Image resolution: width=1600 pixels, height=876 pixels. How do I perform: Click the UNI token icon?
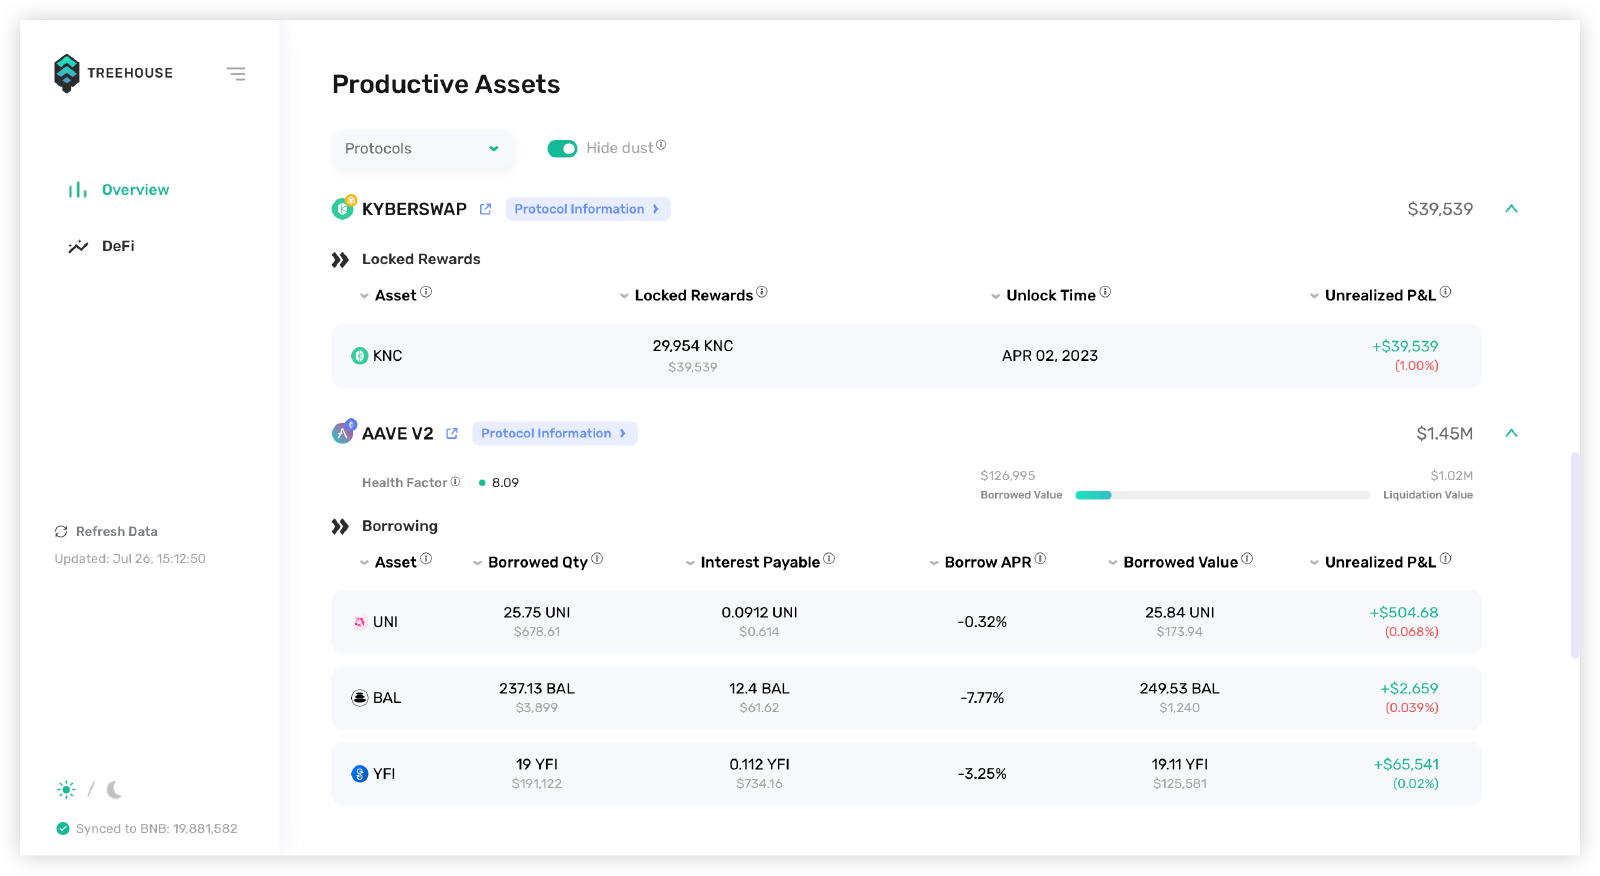360,622
